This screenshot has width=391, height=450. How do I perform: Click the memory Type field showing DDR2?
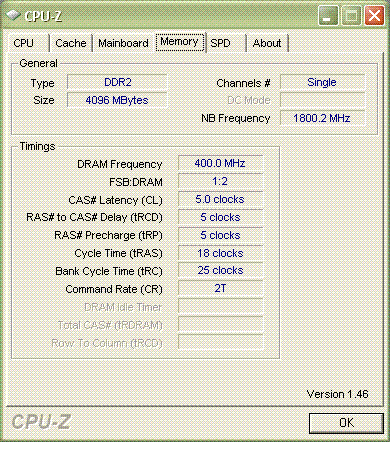click(x=117, y=82)
